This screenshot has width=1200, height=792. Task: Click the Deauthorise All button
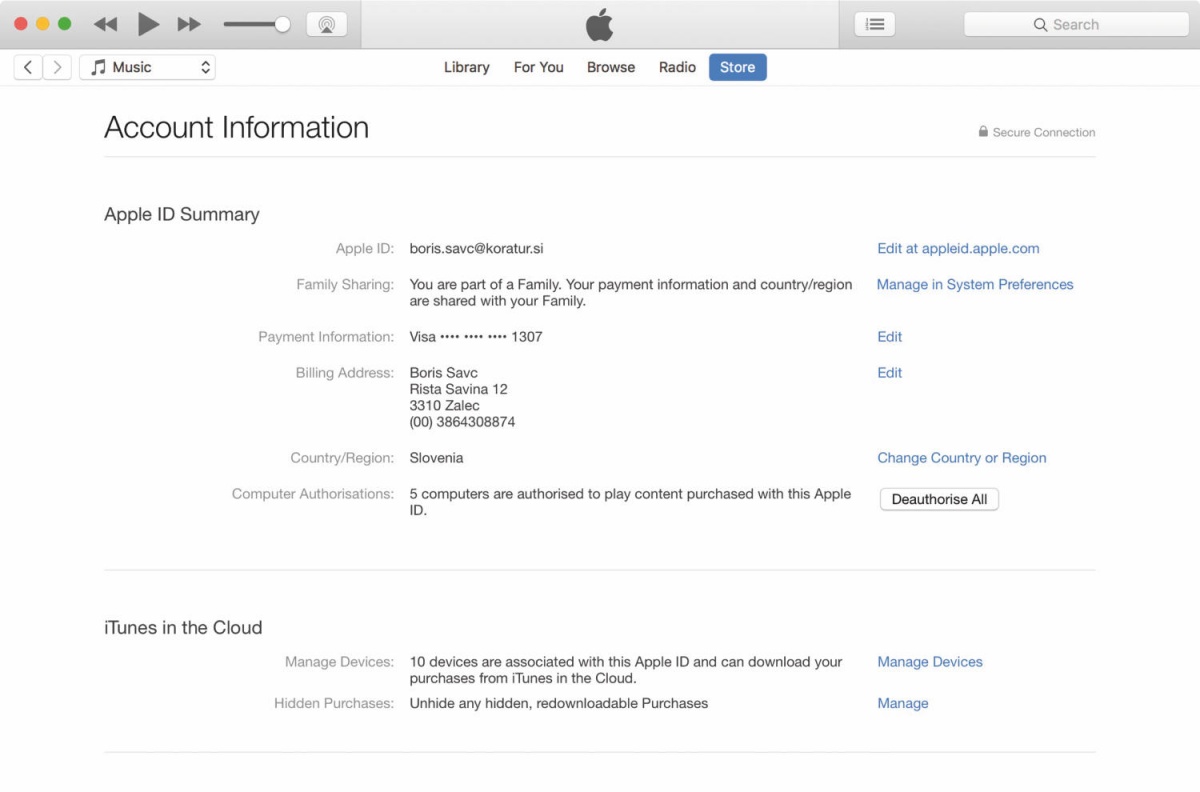(939, 499)
